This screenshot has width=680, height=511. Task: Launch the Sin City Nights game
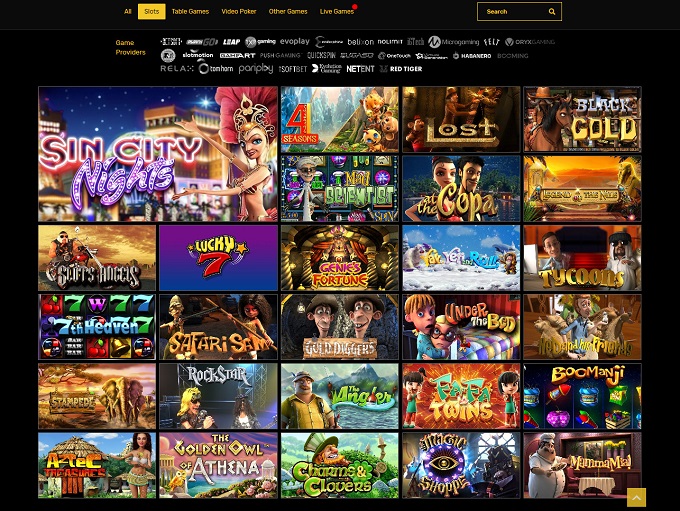point(158,153)
